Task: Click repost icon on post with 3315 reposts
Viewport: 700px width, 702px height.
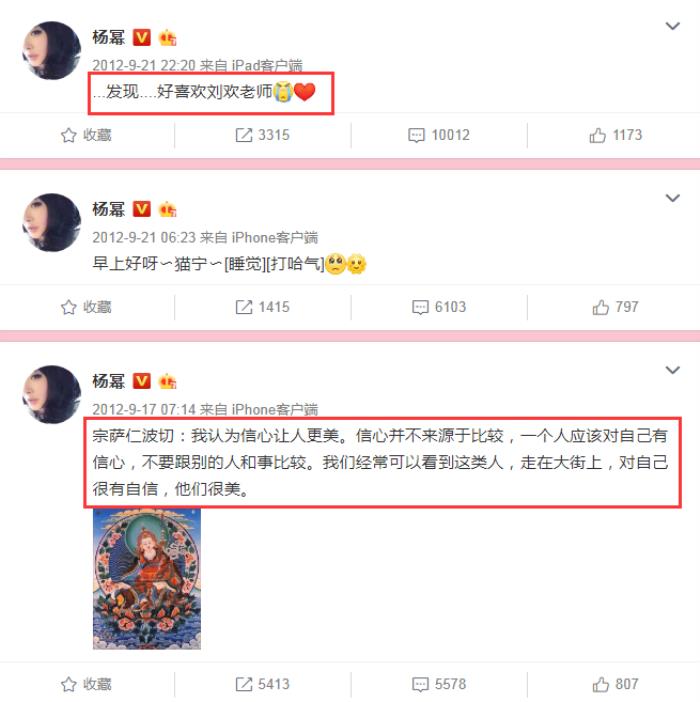Action: pyautogui.click(x=244, y=135)
